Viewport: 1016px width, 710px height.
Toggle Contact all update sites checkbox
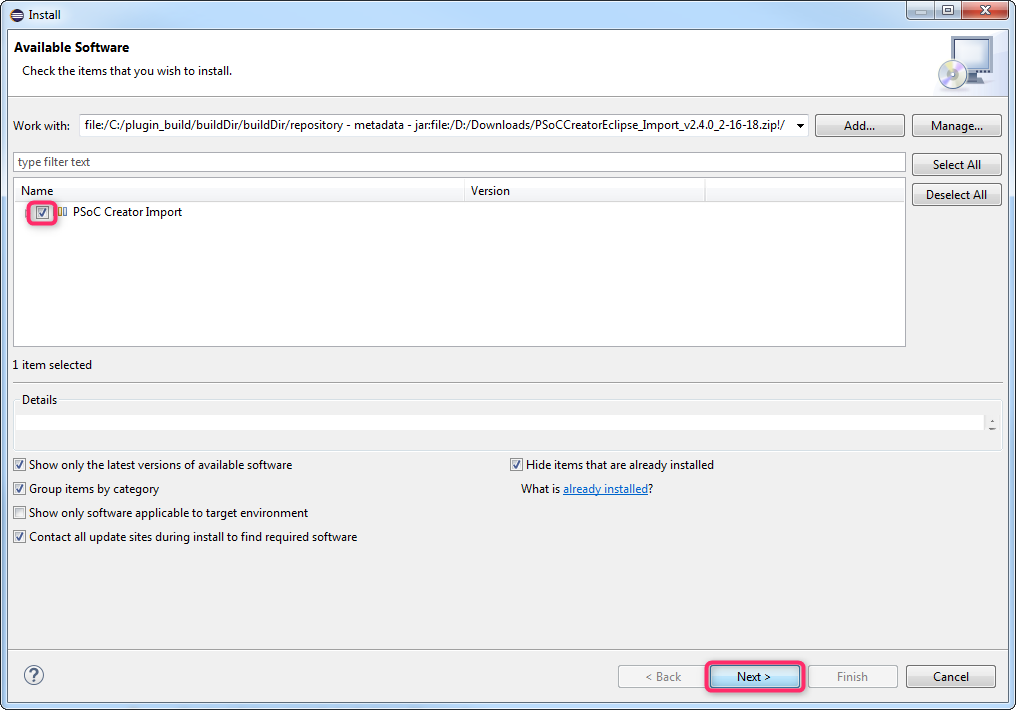click(x=19, y=536)
